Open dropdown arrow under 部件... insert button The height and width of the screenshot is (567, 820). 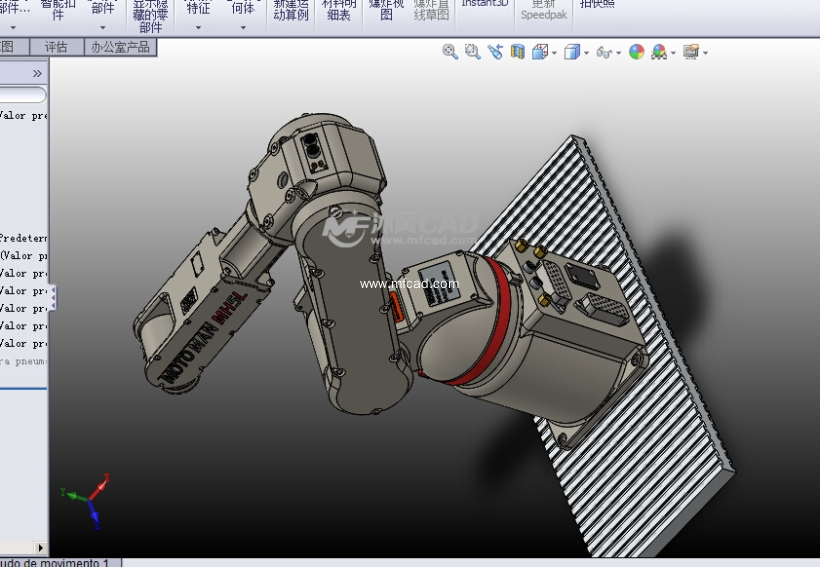click(13, 27)
